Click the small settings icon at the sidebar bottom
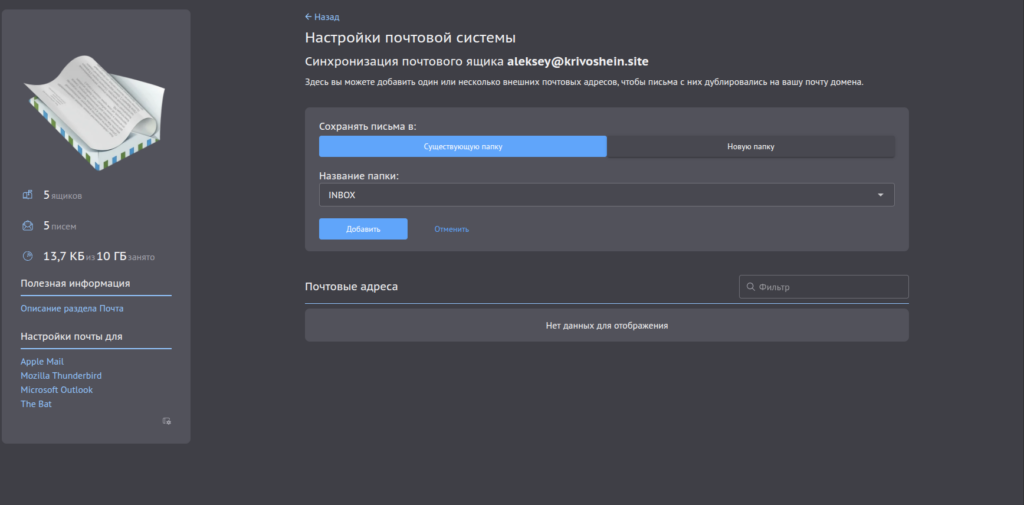This screenshot has height=505, width=1024. 167,421
